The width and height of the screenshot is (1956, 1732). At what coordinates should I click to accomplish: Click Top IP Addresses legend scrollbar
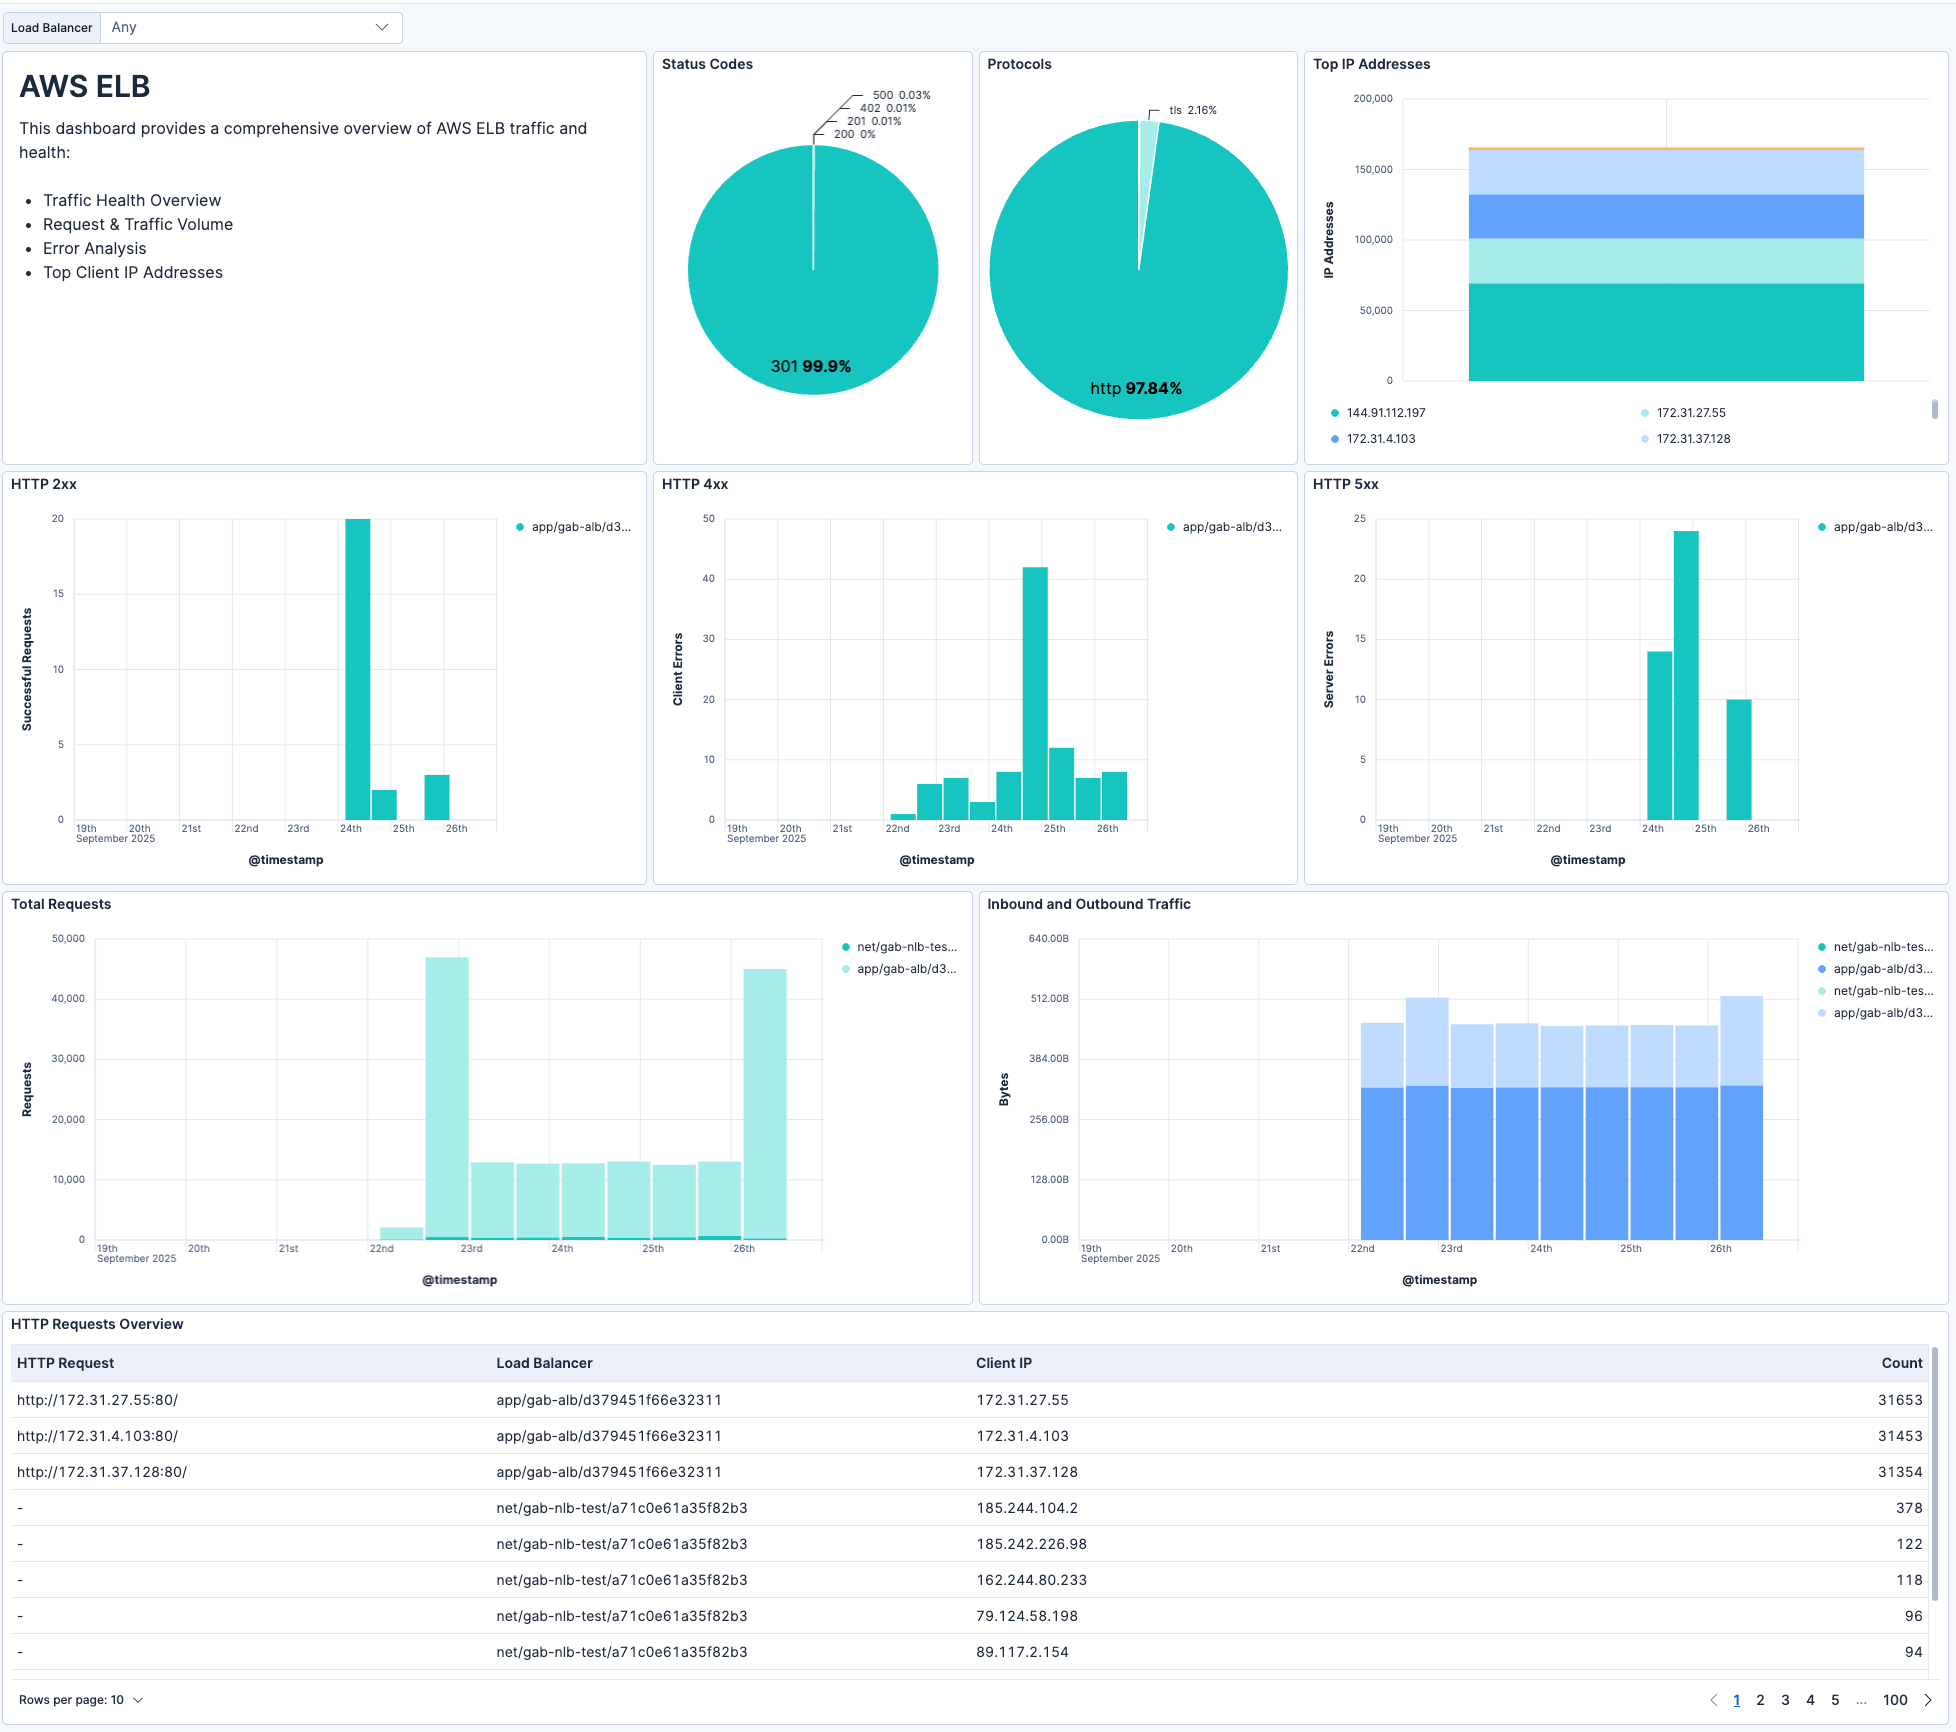[x=1935, y=409]
